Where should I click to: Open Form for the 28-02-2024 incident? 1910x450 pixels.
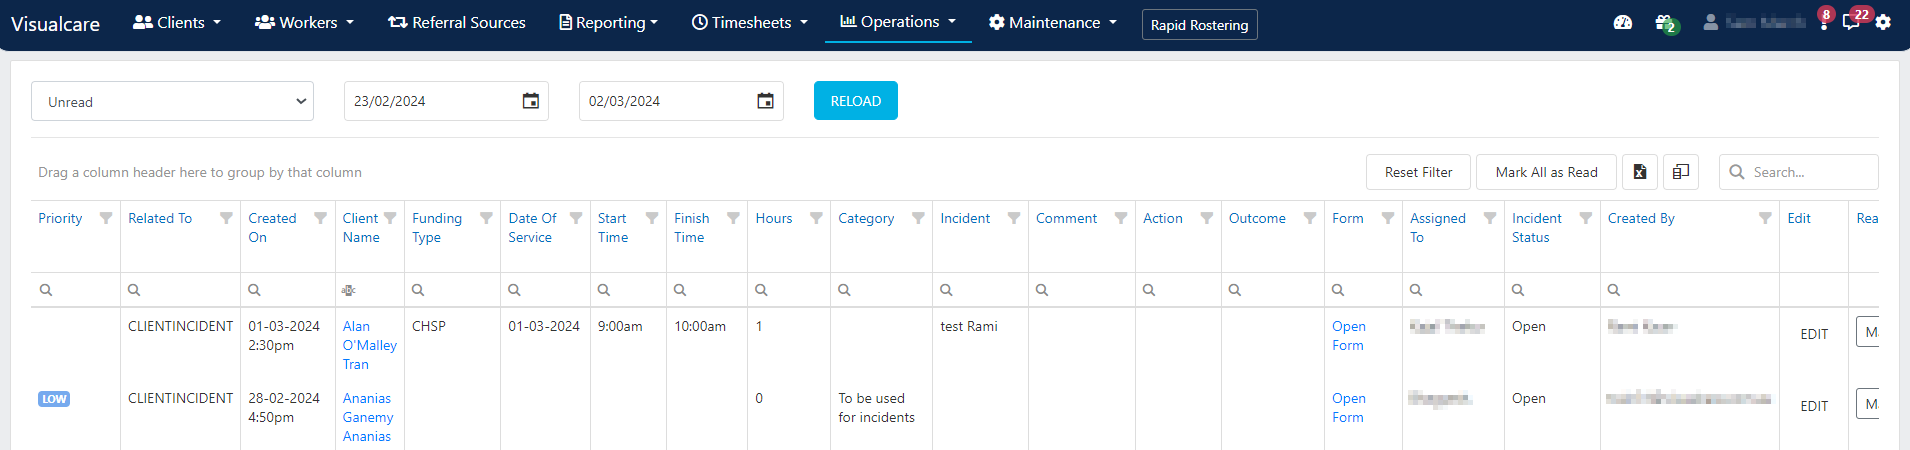point(1349,408)
